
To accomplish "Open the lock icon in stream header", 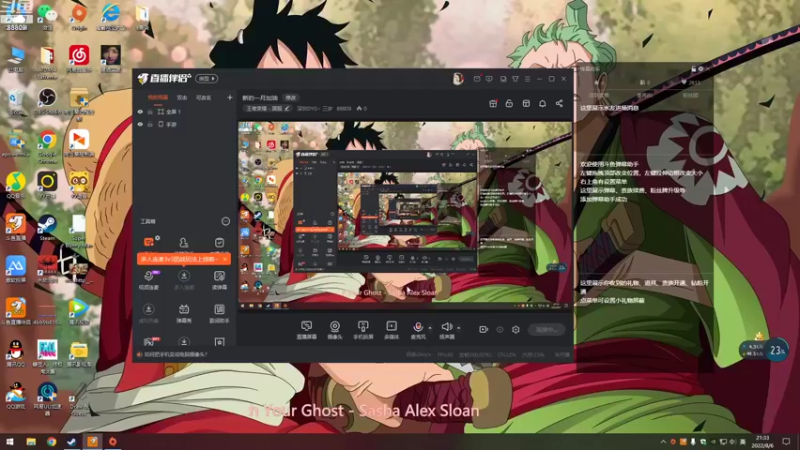I will click(509, 104).
